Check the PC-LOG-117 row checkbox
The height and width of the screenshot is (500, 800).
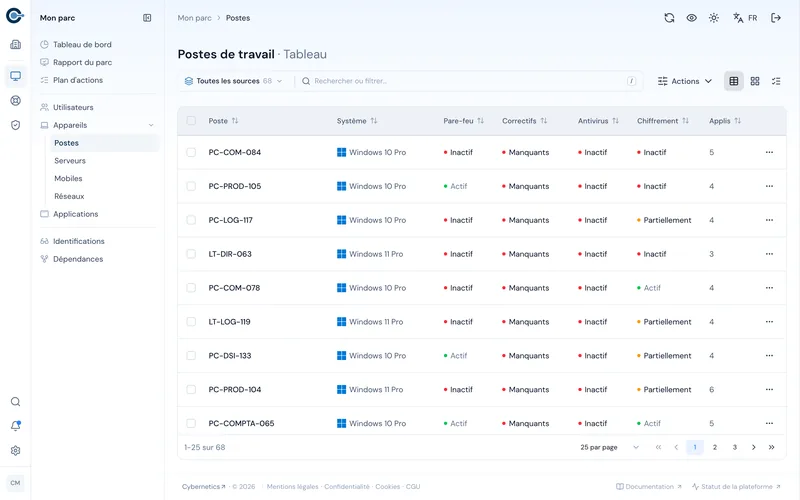pos(191,220)
